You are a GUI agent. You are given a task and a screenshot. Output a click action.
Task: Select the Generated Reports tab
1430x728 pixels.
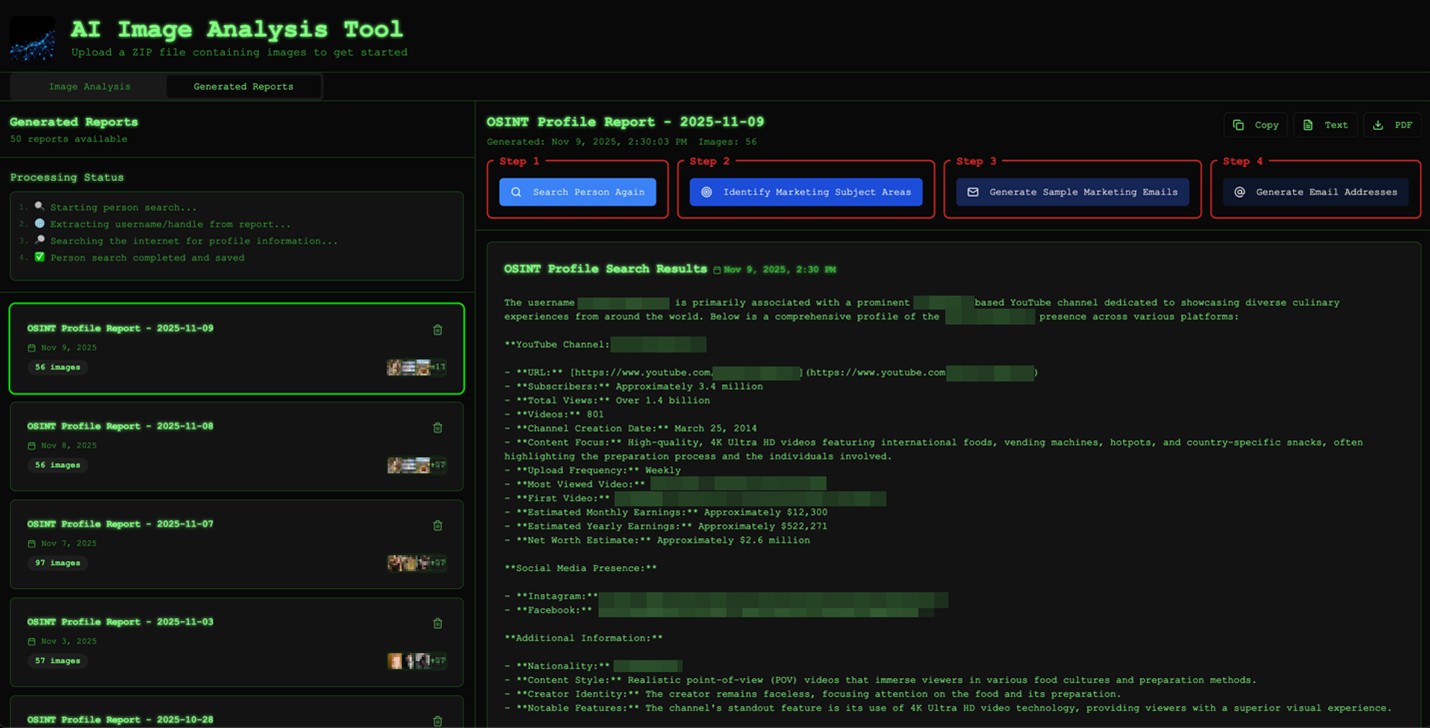point(243,87)
